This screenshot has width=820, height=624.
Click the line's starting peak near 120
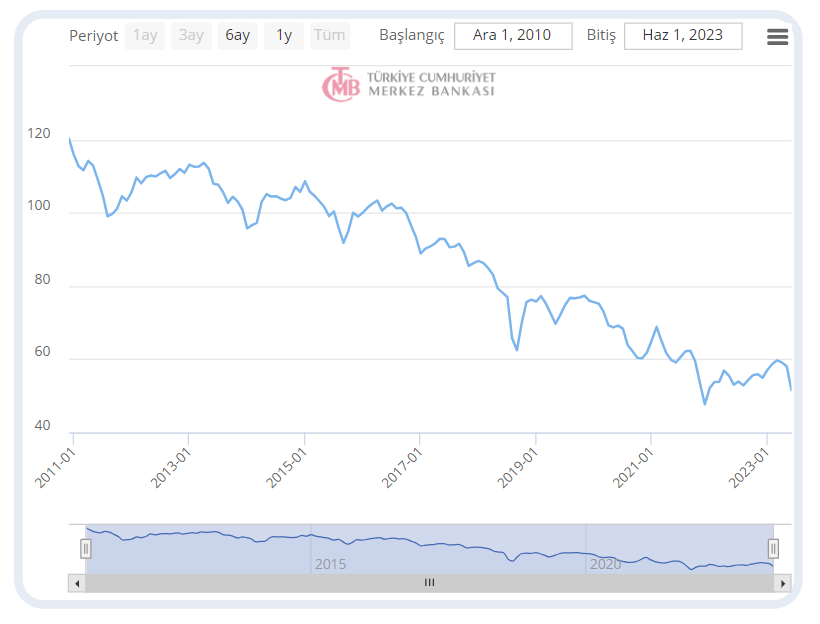70,140
